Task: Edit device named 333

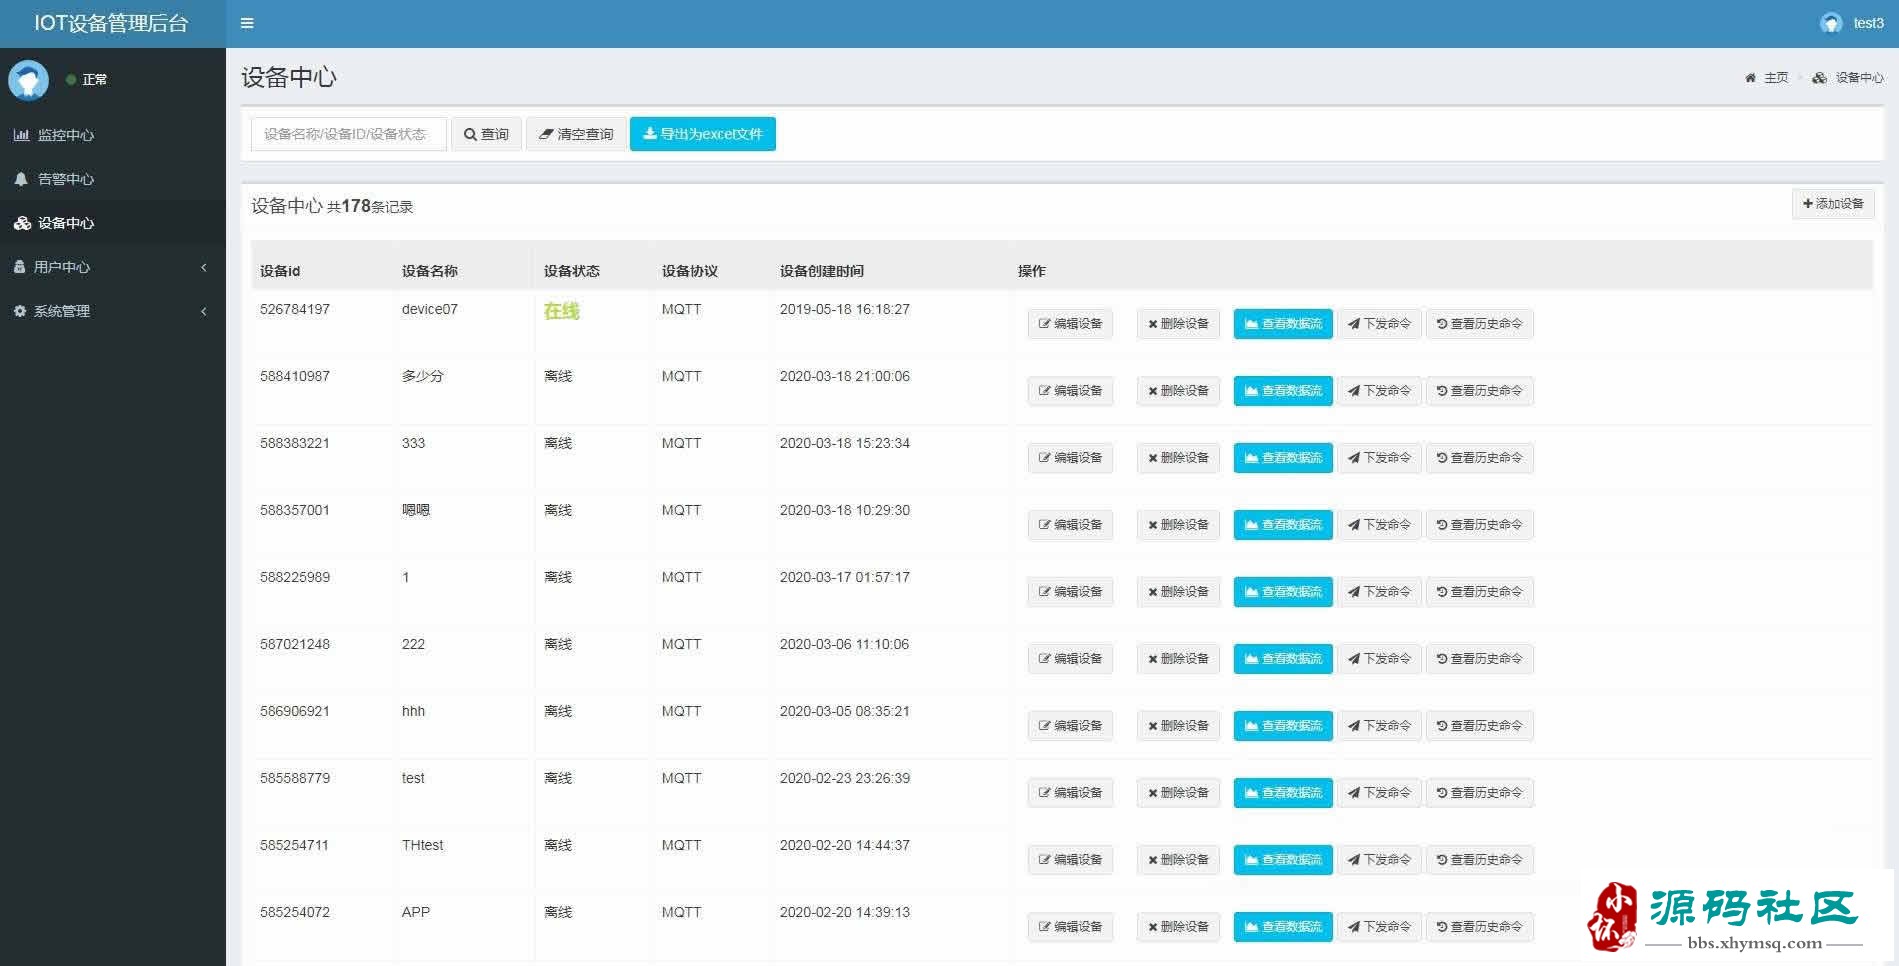Action: point(1070,458)
